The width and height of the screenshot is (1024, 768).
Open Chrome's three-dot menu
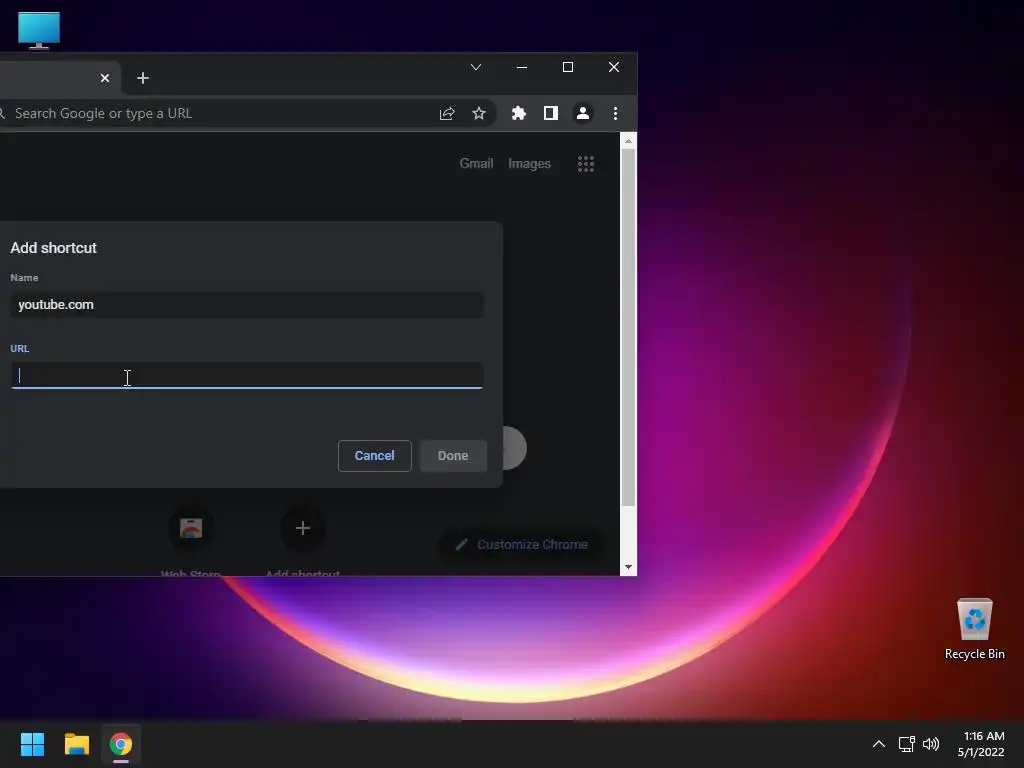pos(615,114)
